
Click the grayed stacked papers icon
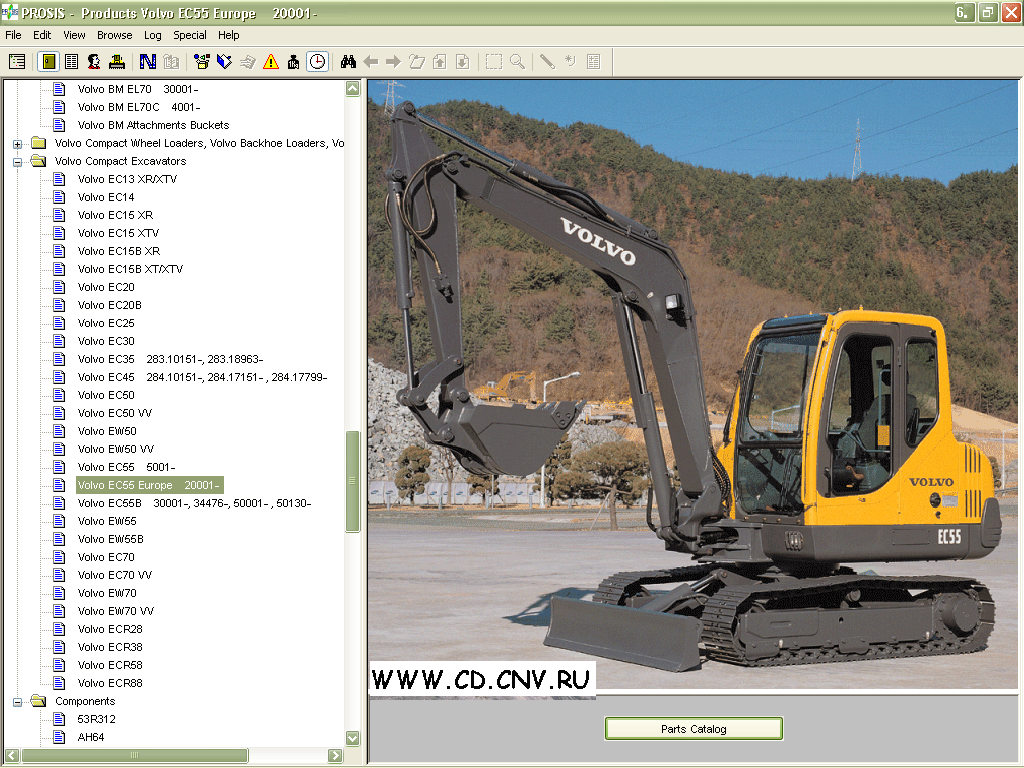(248, 62)
